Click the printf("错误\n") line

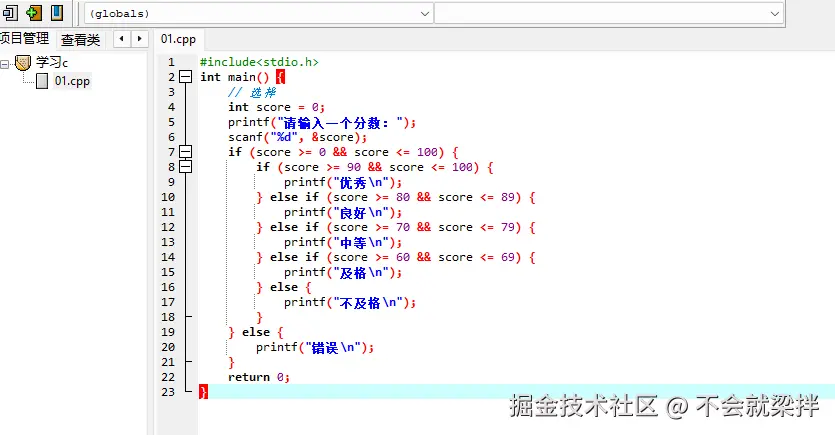coord(315,347)
